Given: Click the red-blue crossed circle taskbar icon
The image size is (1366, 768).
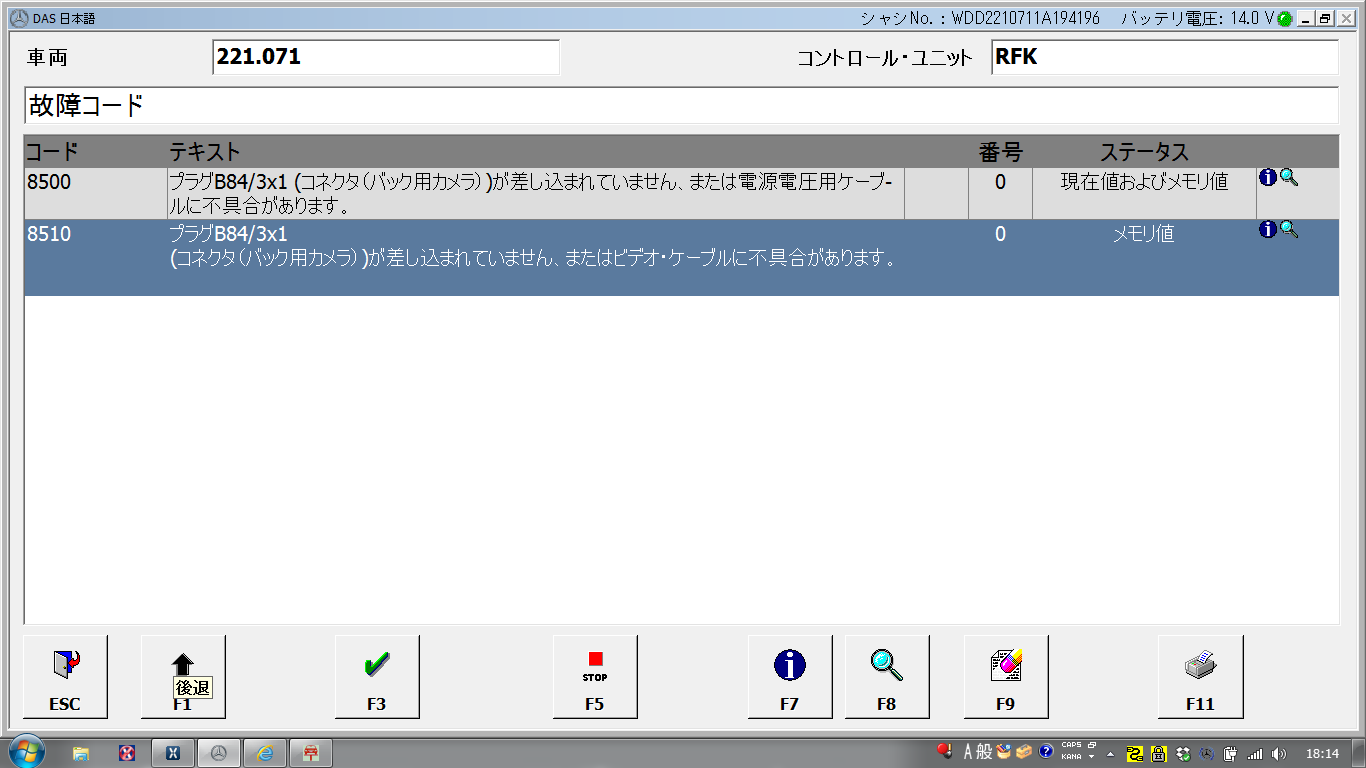Looking at the screenshot, I should point(127,752).
